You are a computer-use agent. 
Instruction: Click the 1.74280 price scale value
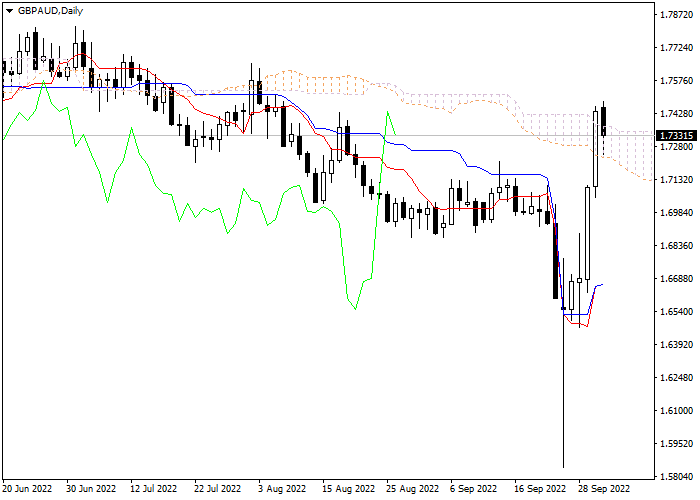(x=676, y=114)
